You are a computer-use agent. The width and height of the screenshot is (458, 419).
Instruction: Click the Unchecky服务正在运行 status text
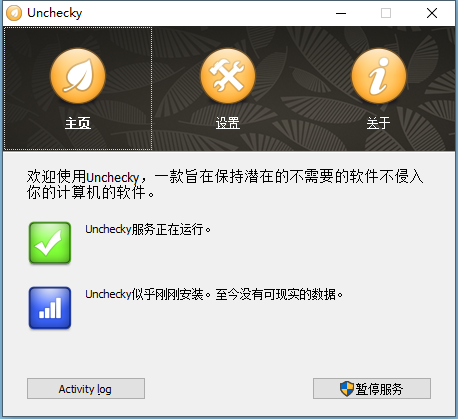[148, 229]
